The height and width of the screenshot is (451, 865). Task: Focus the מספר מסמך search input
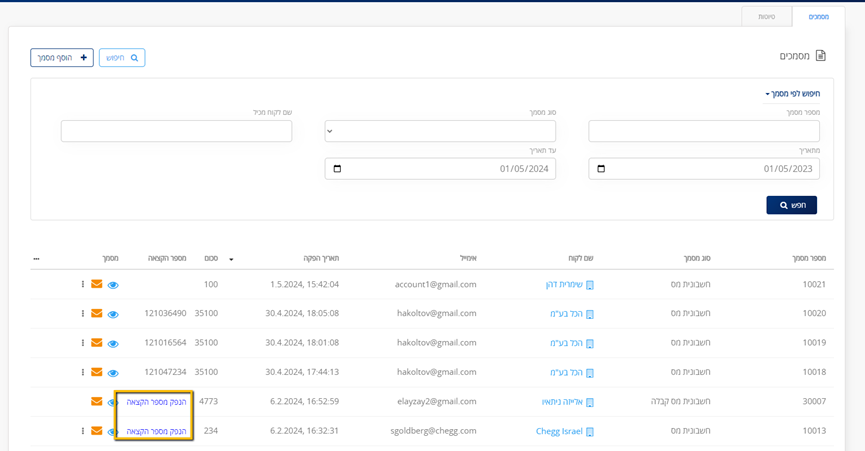(x=704, y=131)
